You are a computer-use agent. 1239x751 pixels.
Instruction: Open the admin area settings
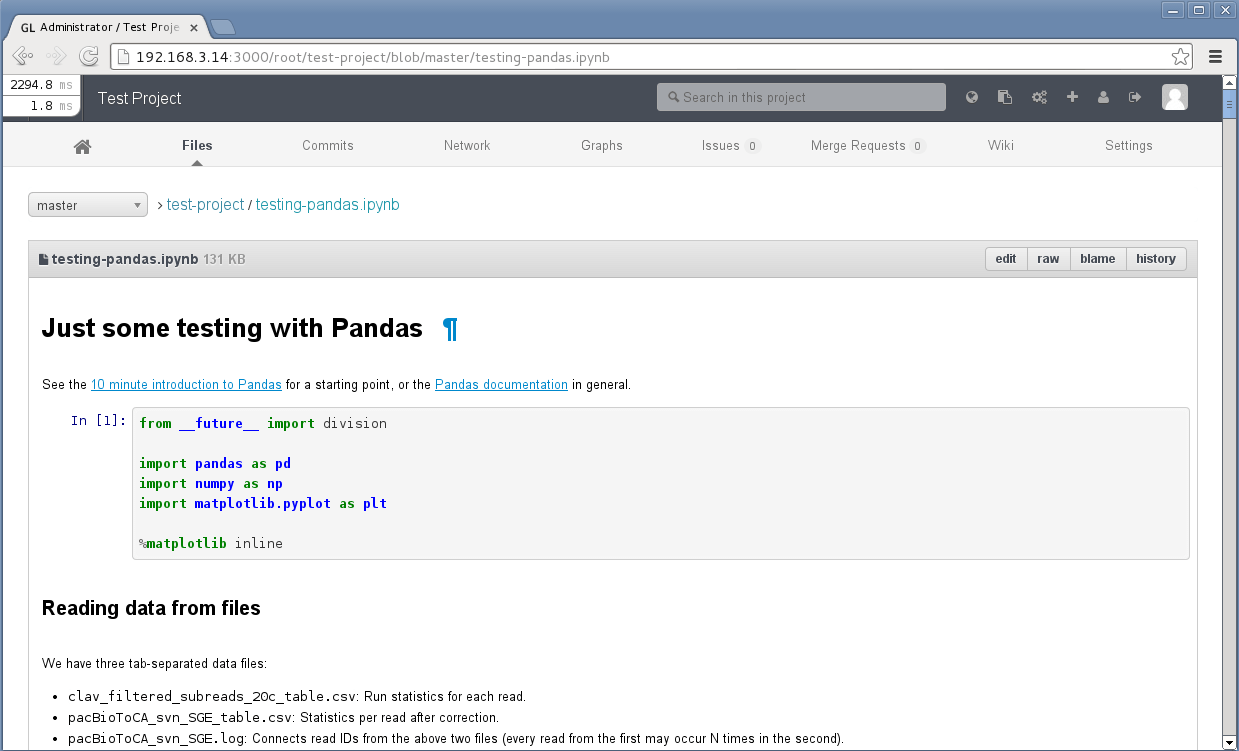pos(1039,97)
